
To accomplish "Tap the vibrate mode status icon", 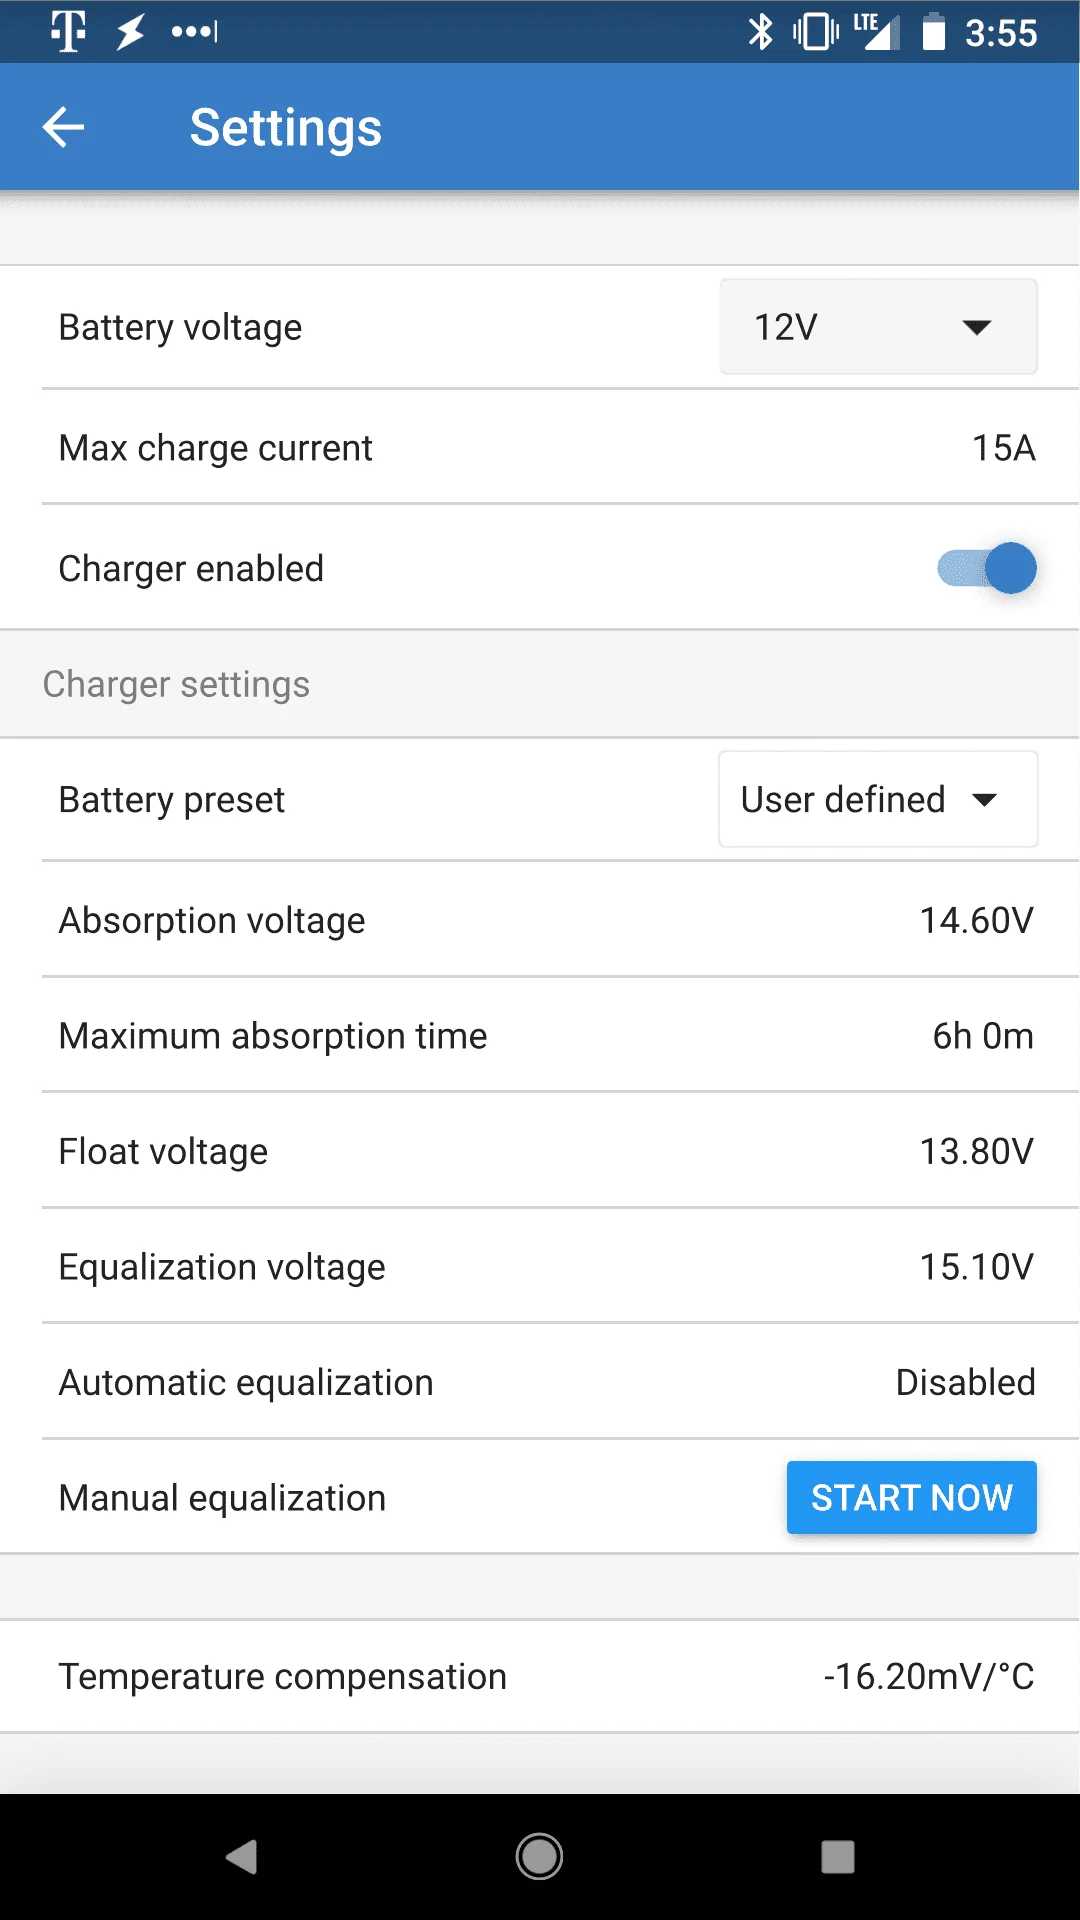I will click(816, 32).
